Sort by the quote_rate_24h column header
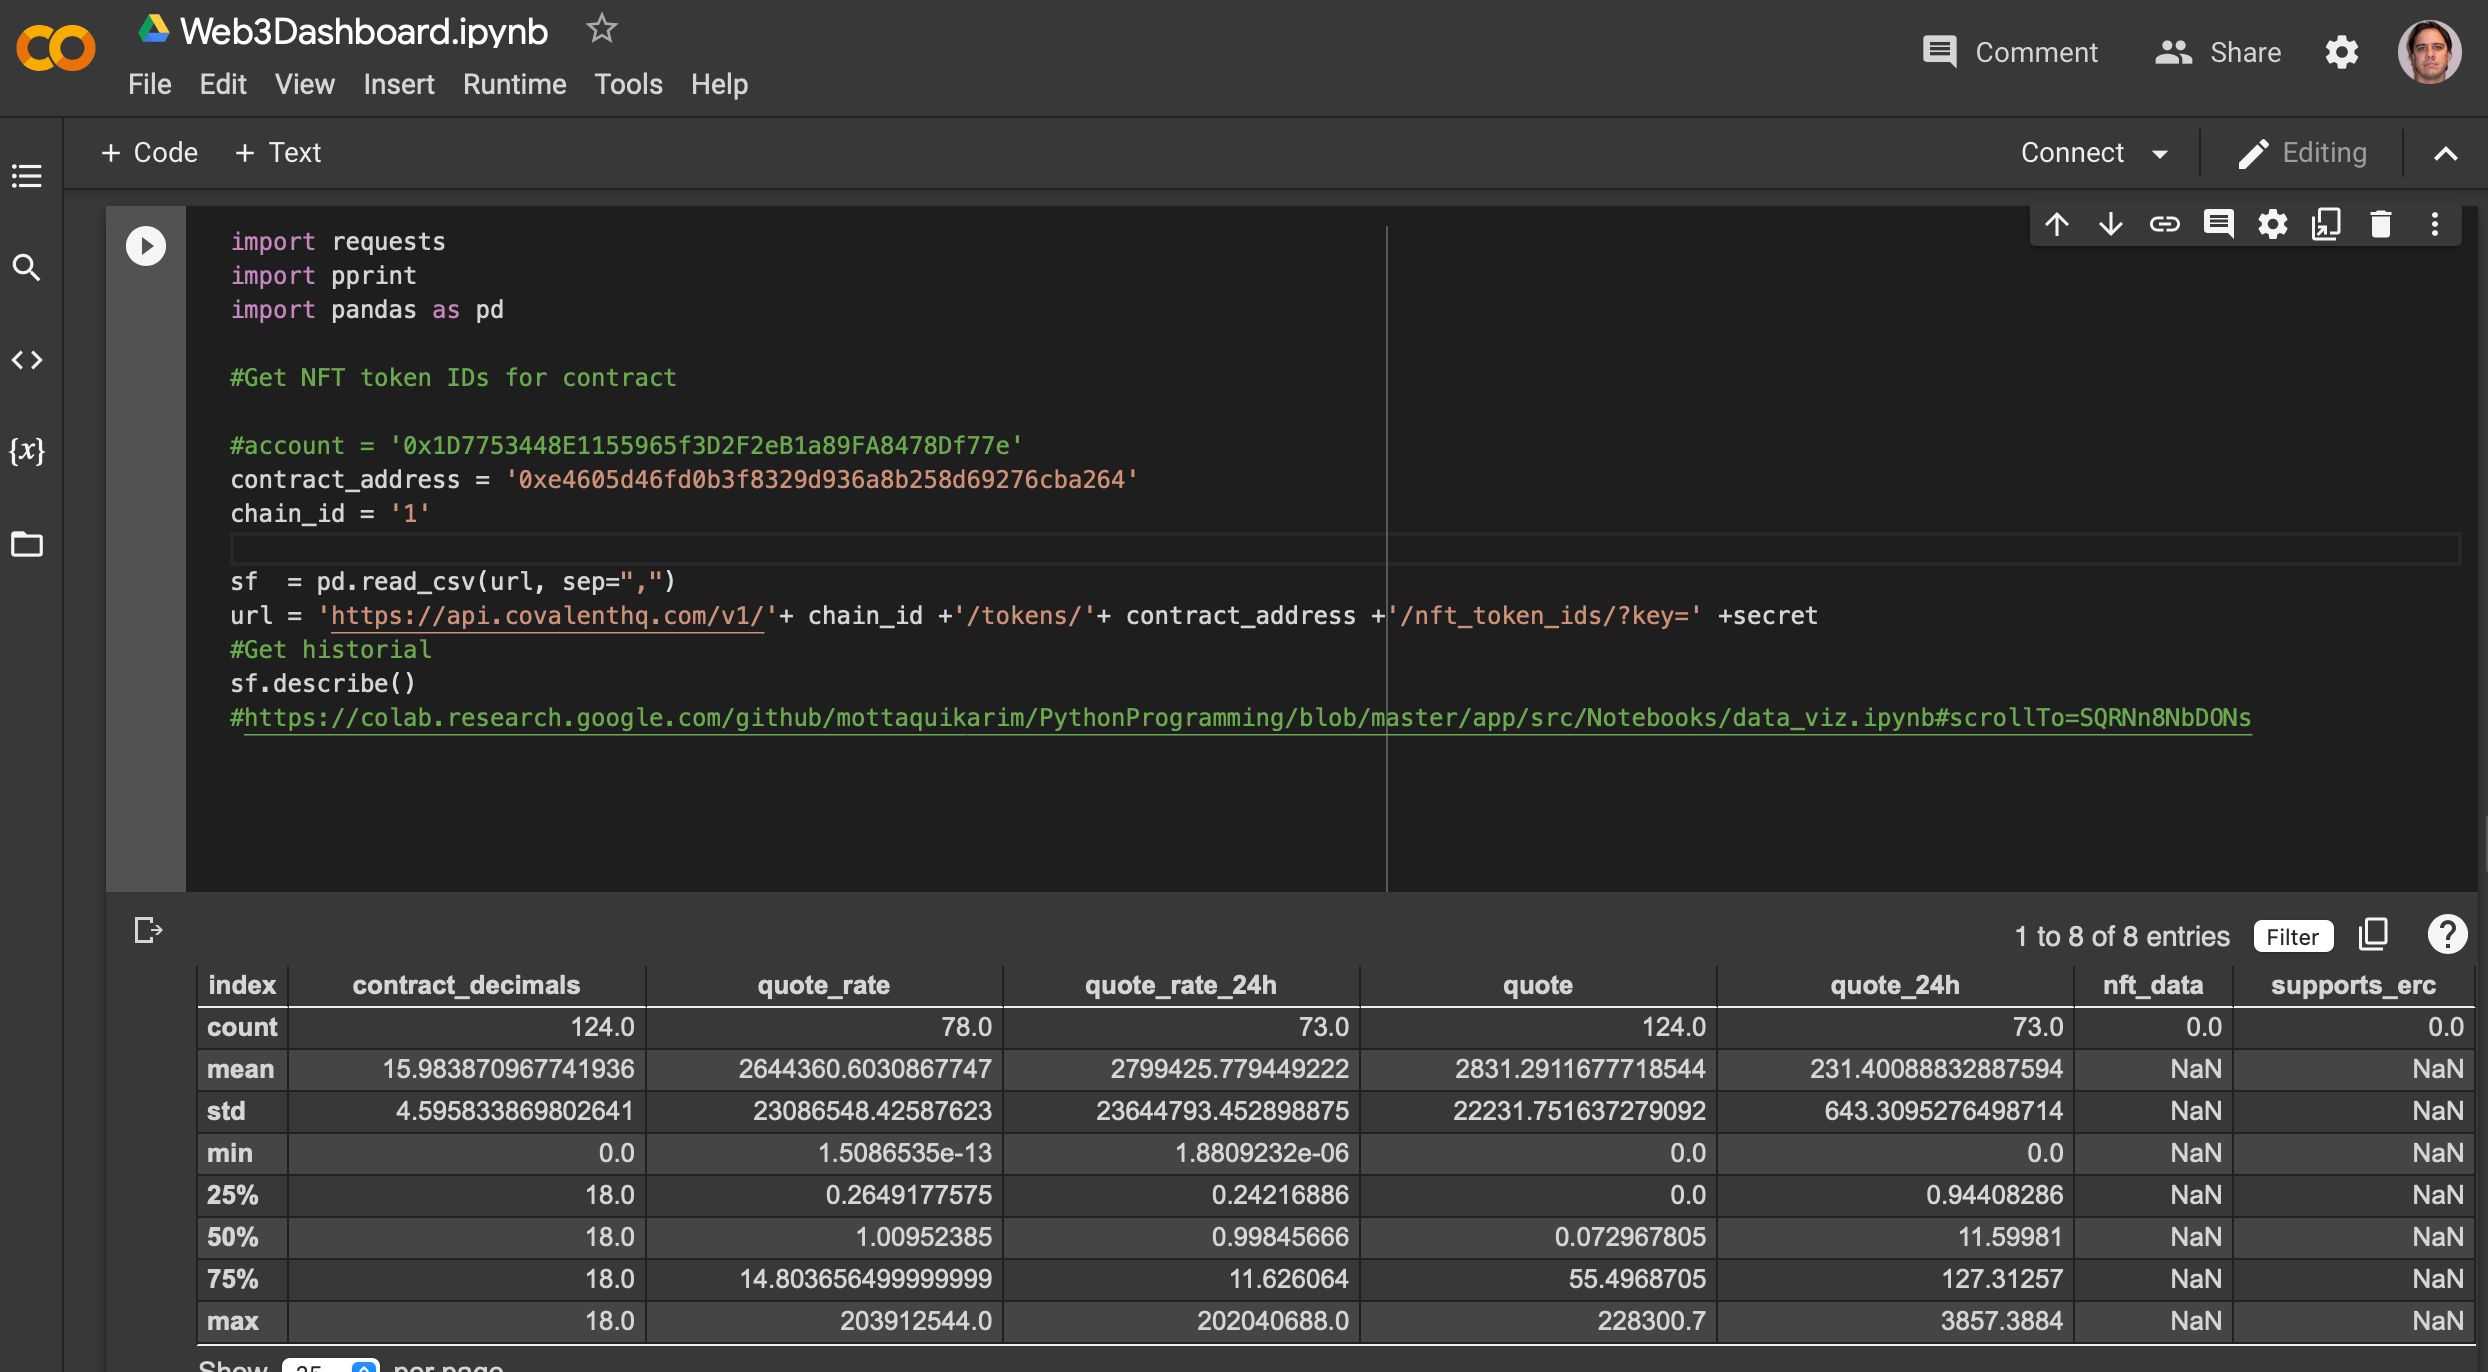The image size is (2488, 1372). click(x=1181, y=985)
